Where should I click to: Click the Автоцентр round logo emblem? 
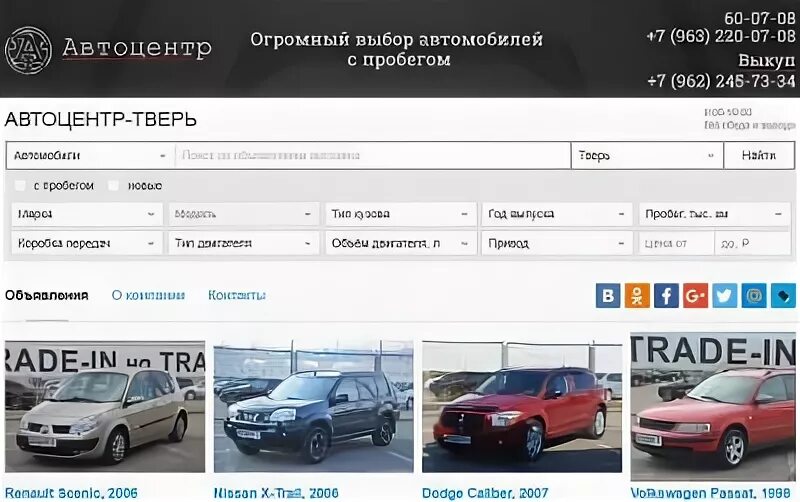29,50
